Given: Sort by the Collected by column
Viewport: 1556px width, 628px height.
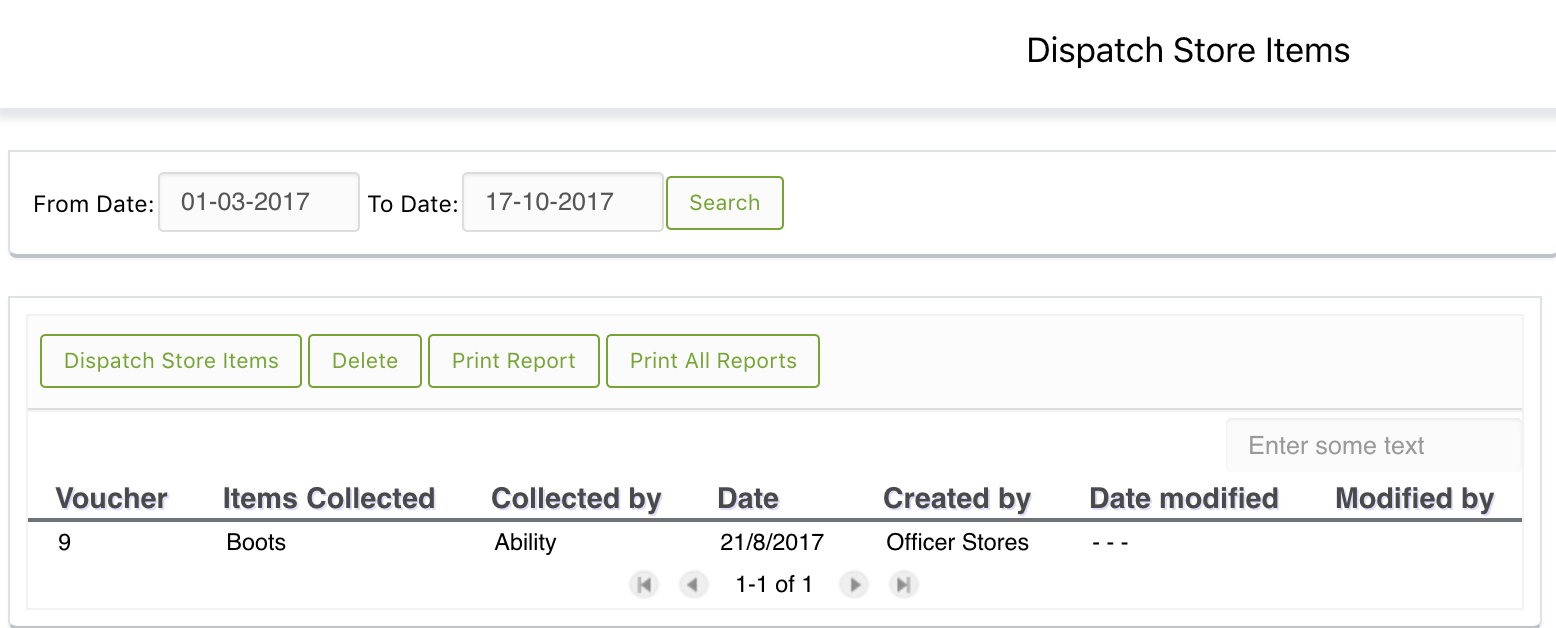Looking at the screenshot, I should click(x=577, y=498).
